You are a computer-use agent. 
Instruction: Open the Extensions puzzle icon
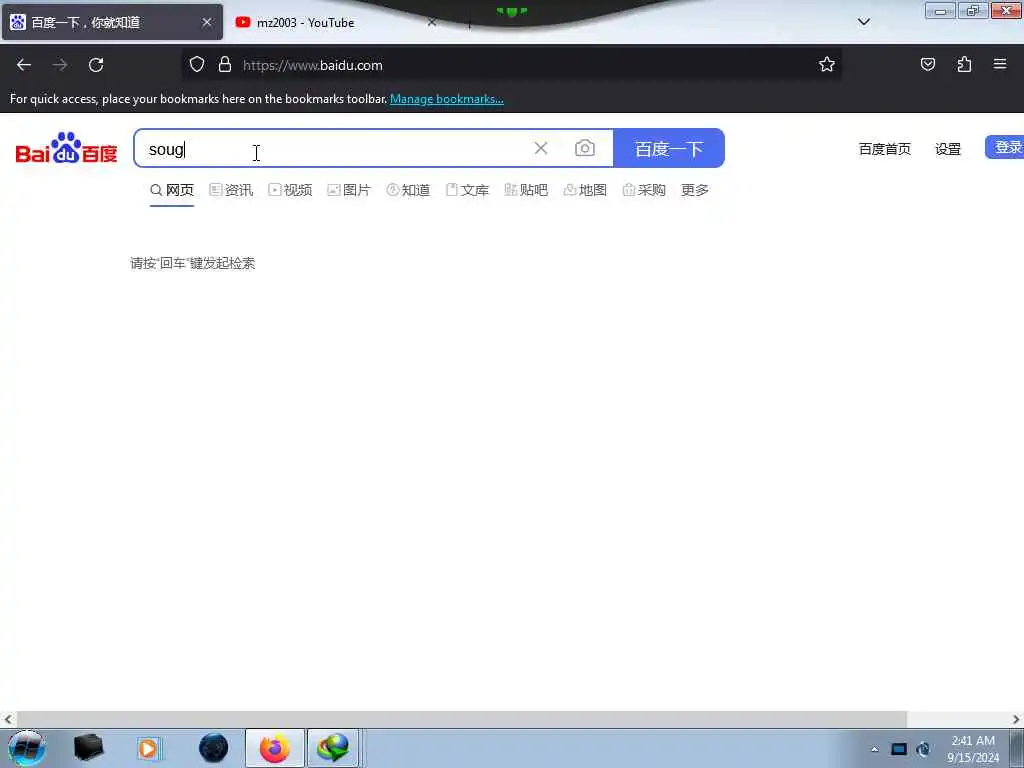click(964, 64)
